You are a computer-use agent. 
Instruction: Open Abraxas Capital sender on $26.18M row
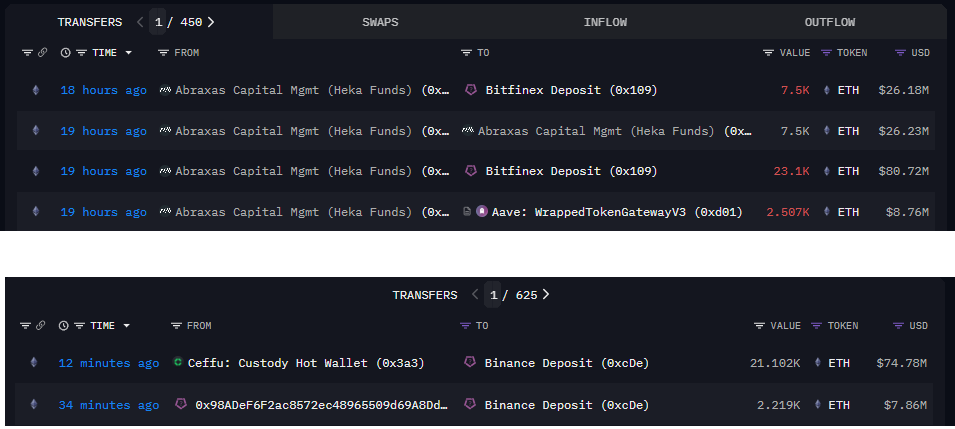tap(312, 90)
